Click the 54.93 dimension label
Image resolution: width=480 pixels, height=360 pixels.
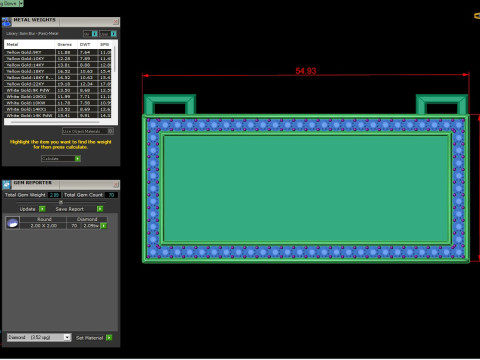click(x=306, y=71)
